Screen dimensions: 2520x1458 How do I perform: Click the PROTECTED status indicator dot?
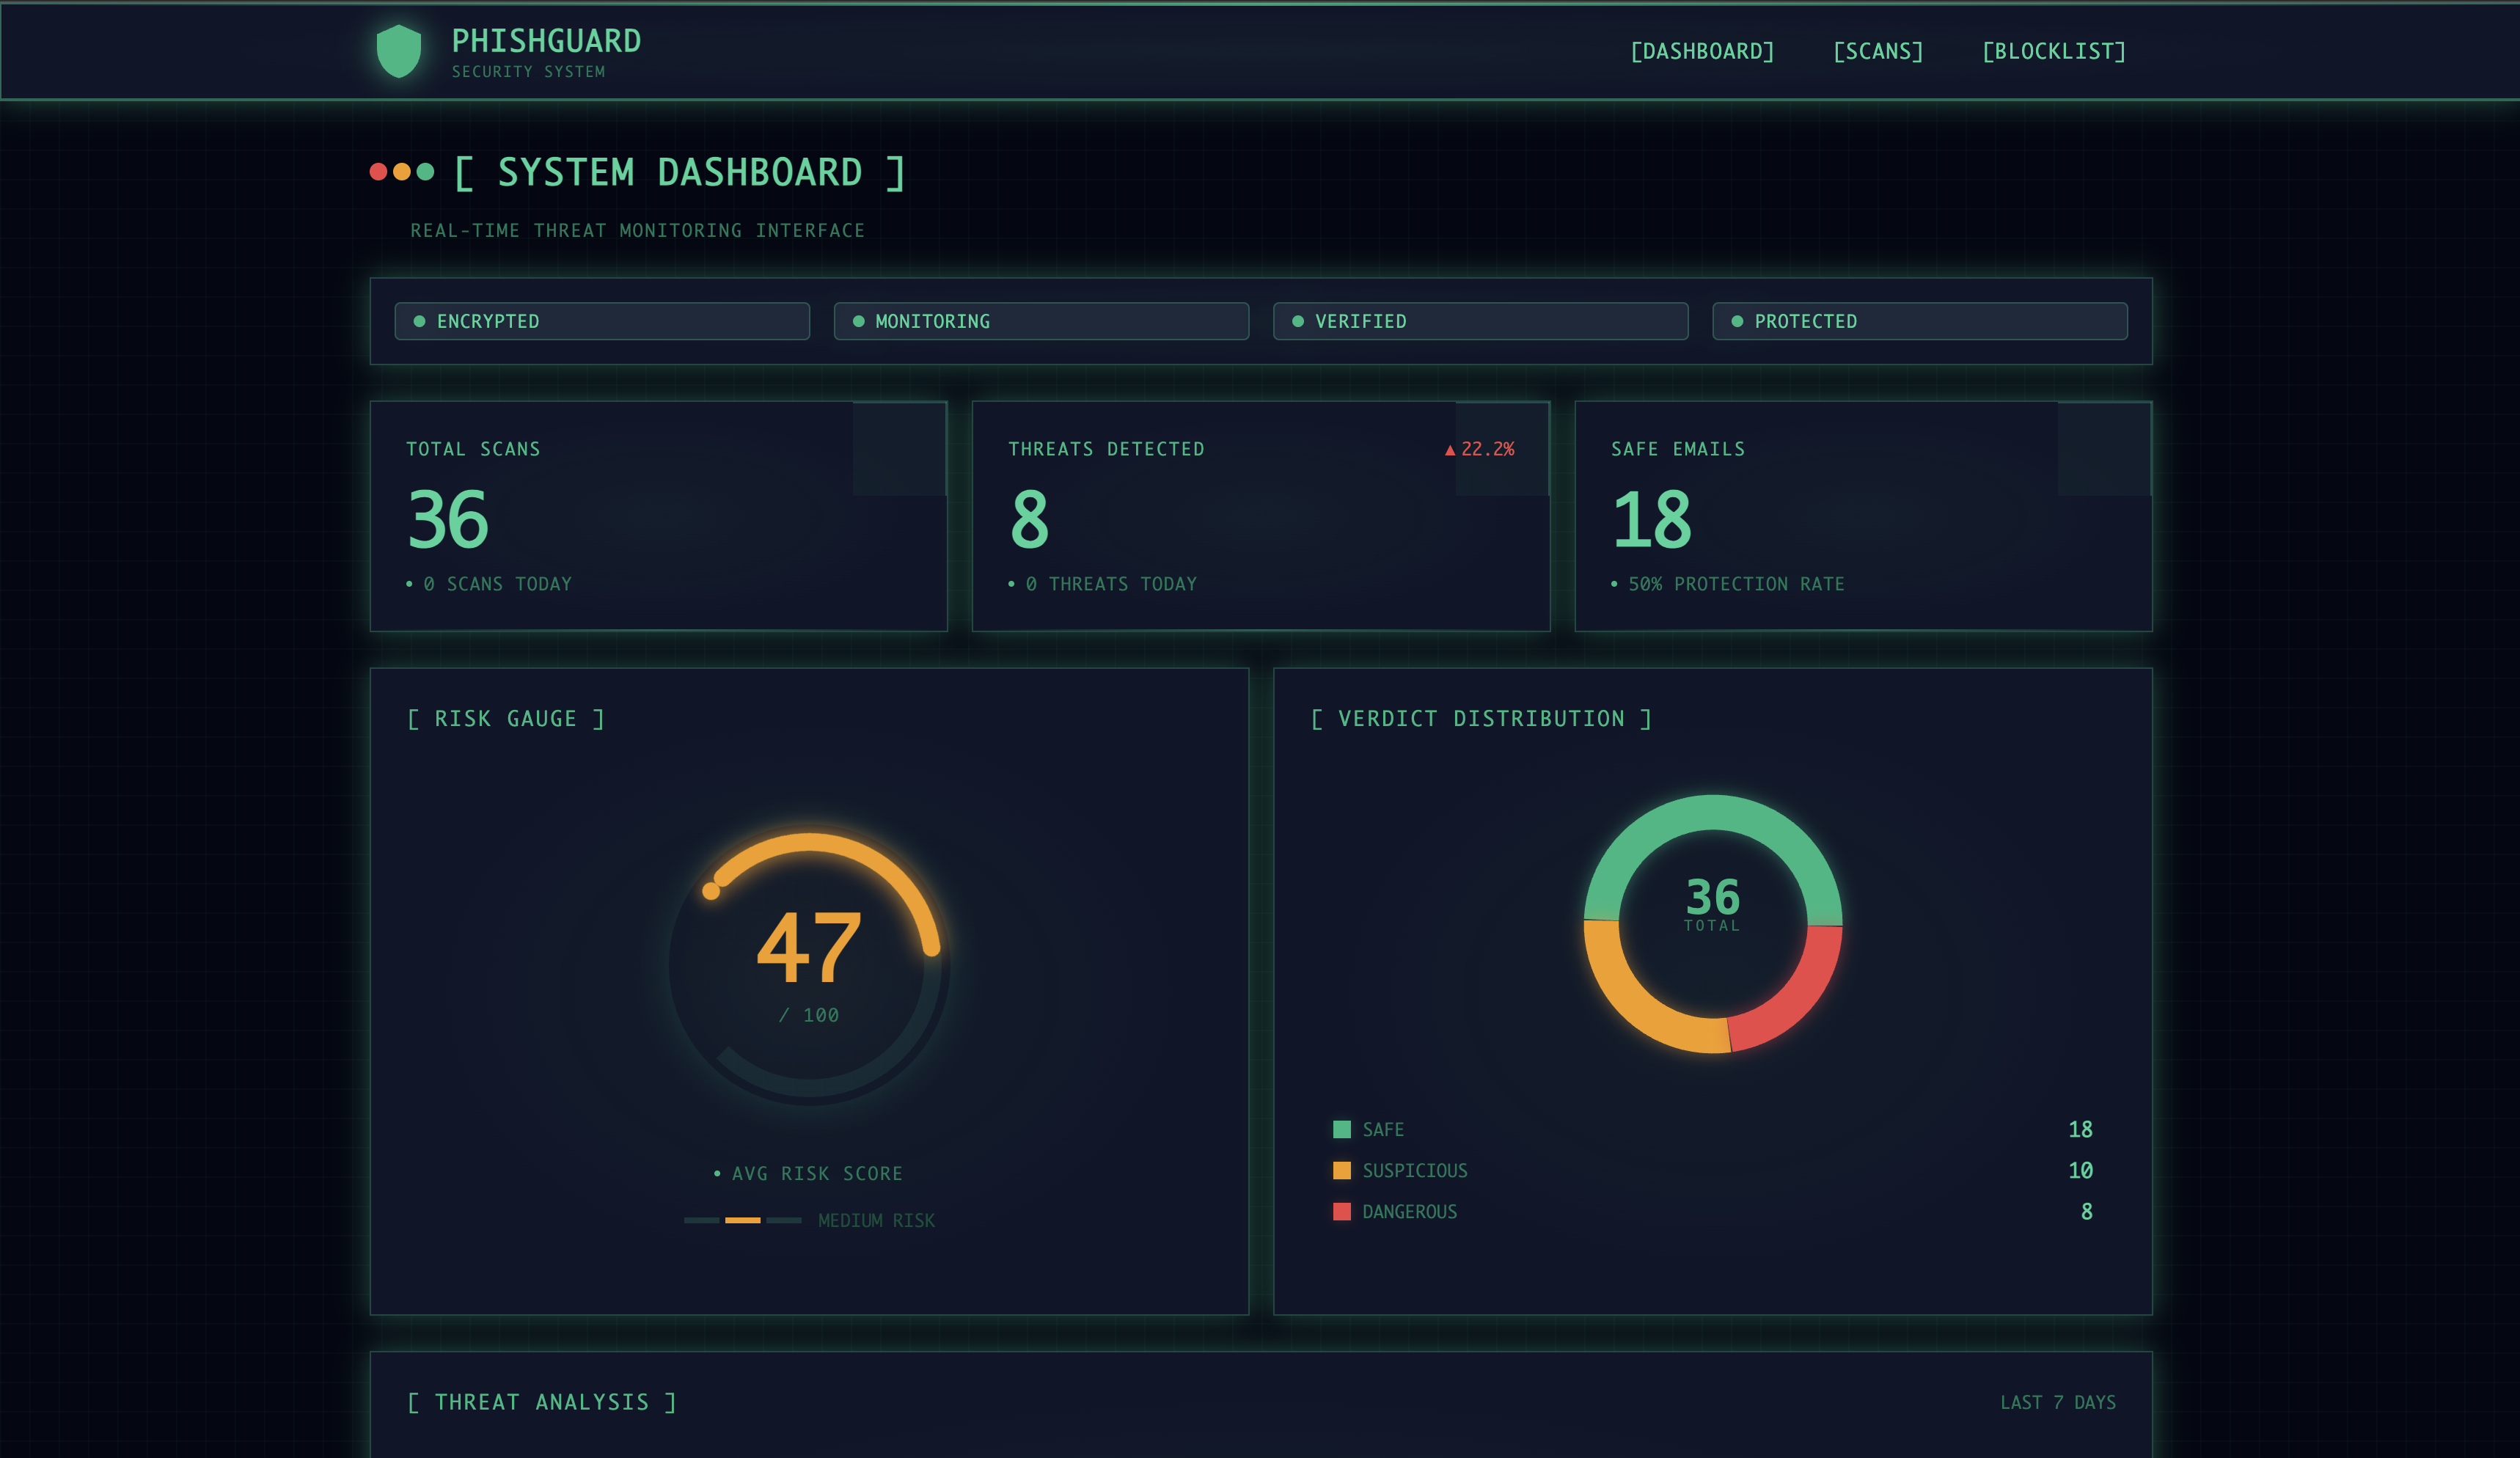click(1737, 321)
